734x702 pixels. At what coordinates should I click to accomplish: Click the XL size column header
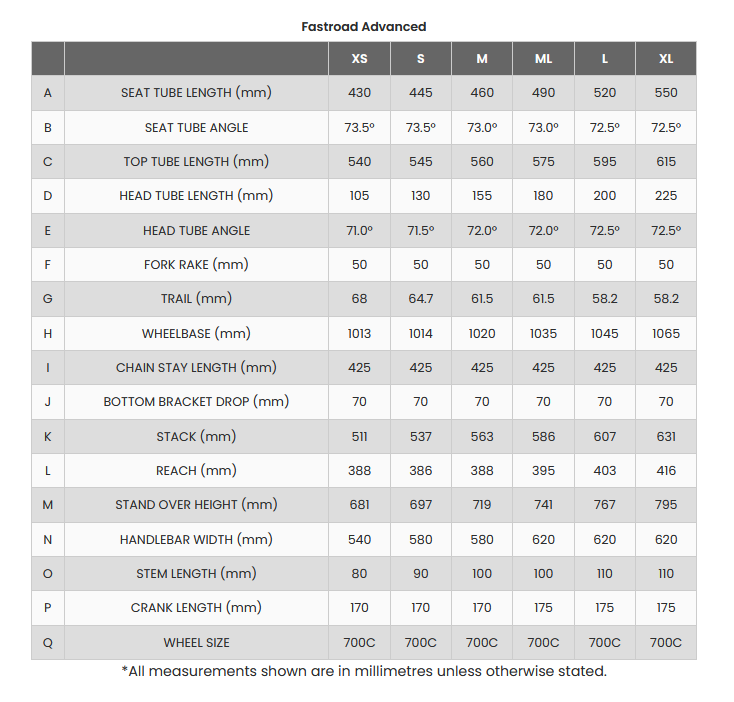(x=666, y=59)
